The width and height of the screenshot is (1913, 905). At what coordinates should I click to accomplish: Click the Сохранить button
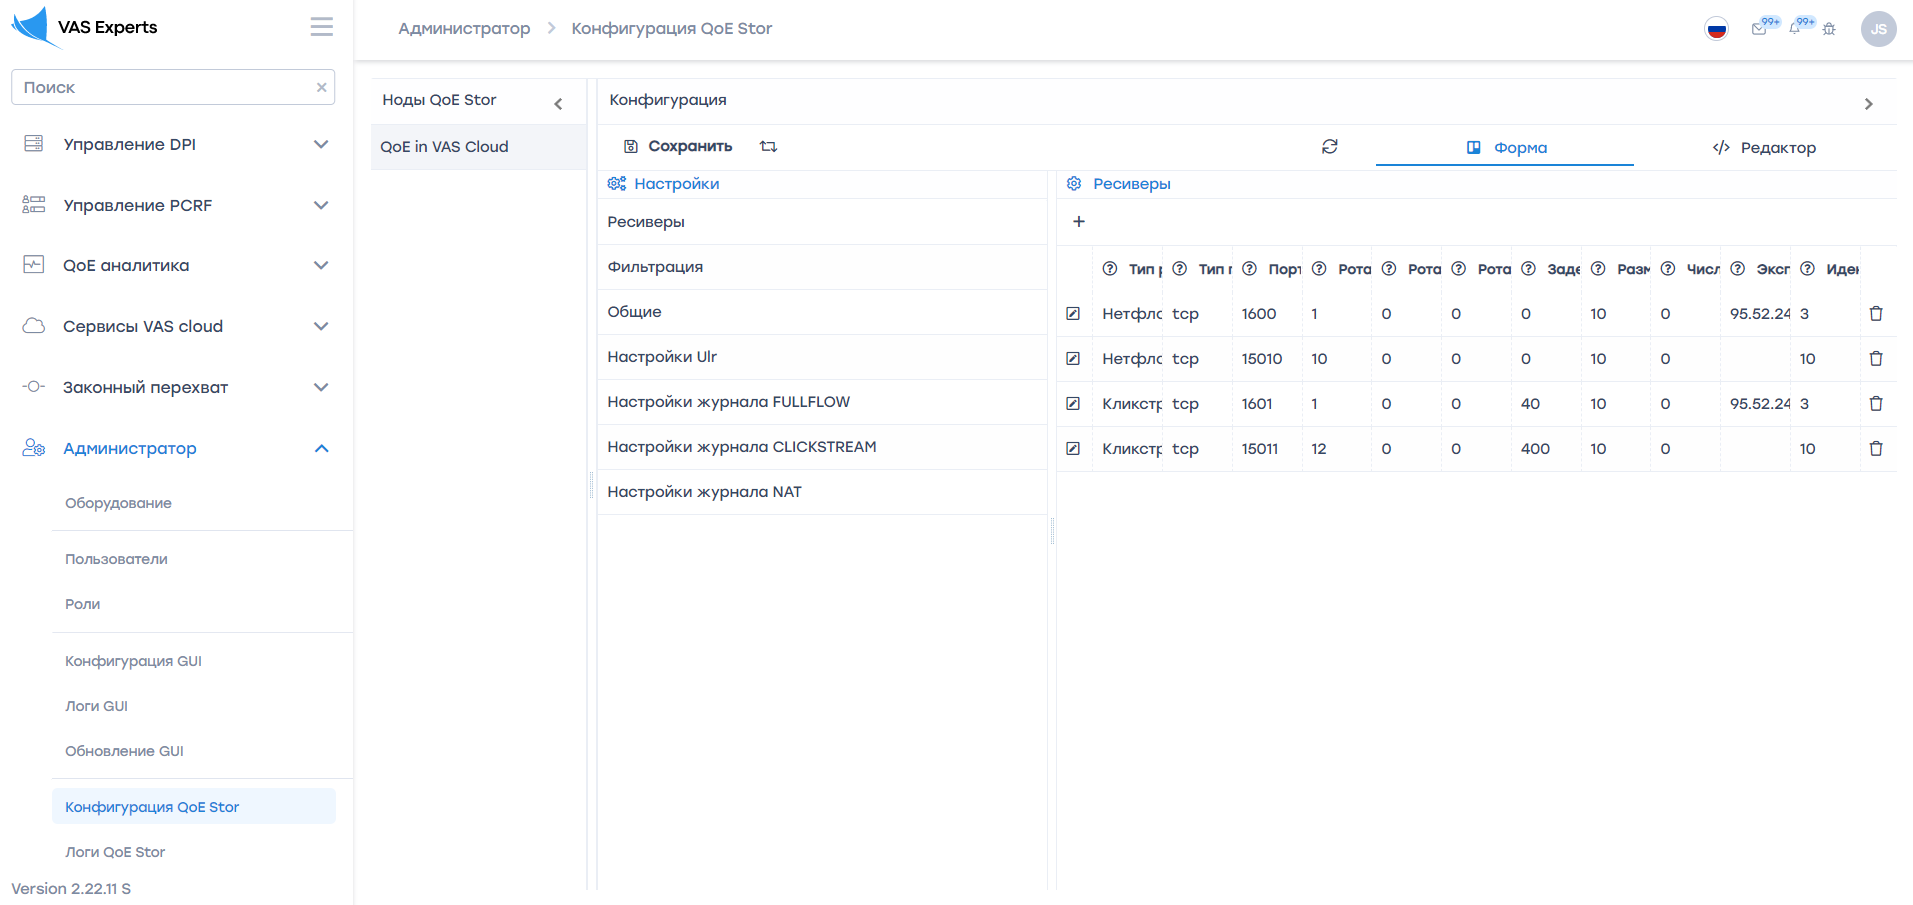pos(678,147)
